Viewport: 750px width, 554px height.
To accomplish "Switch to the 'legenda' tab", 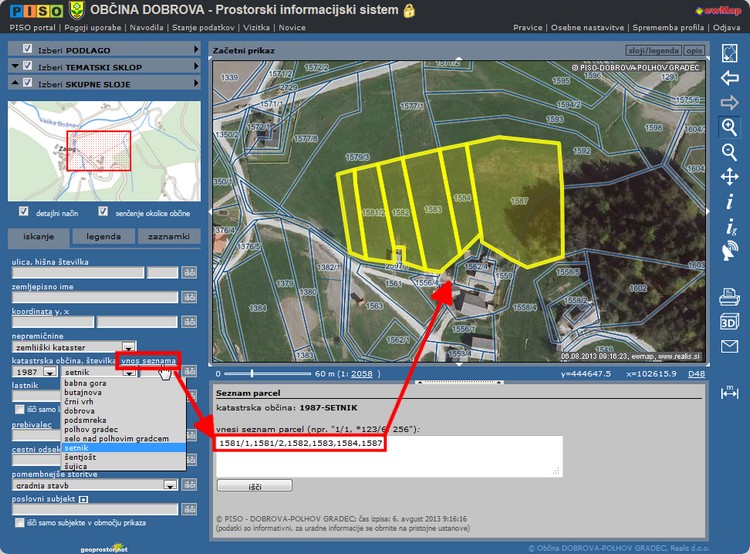I will (x=103, y=238).
